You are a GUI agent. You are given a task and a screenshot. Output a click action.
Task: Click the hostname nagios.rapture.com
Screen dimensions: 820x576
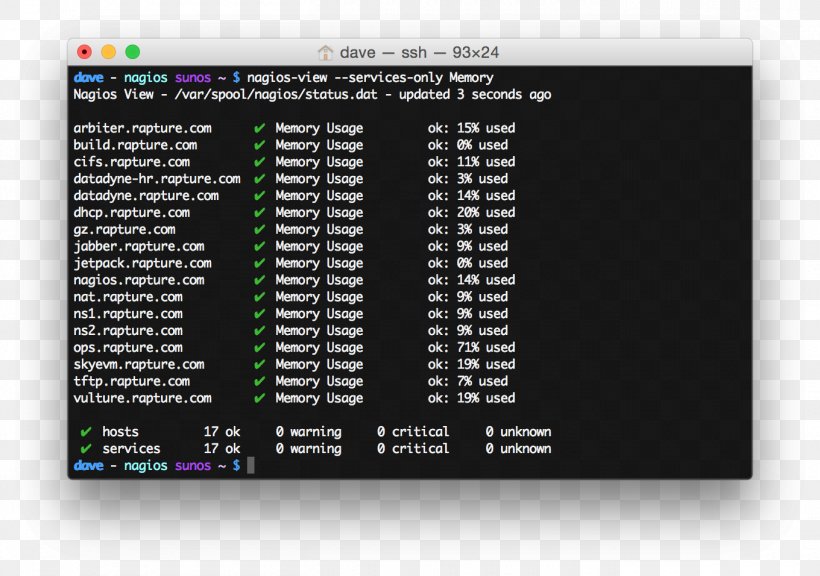[139, 280]
